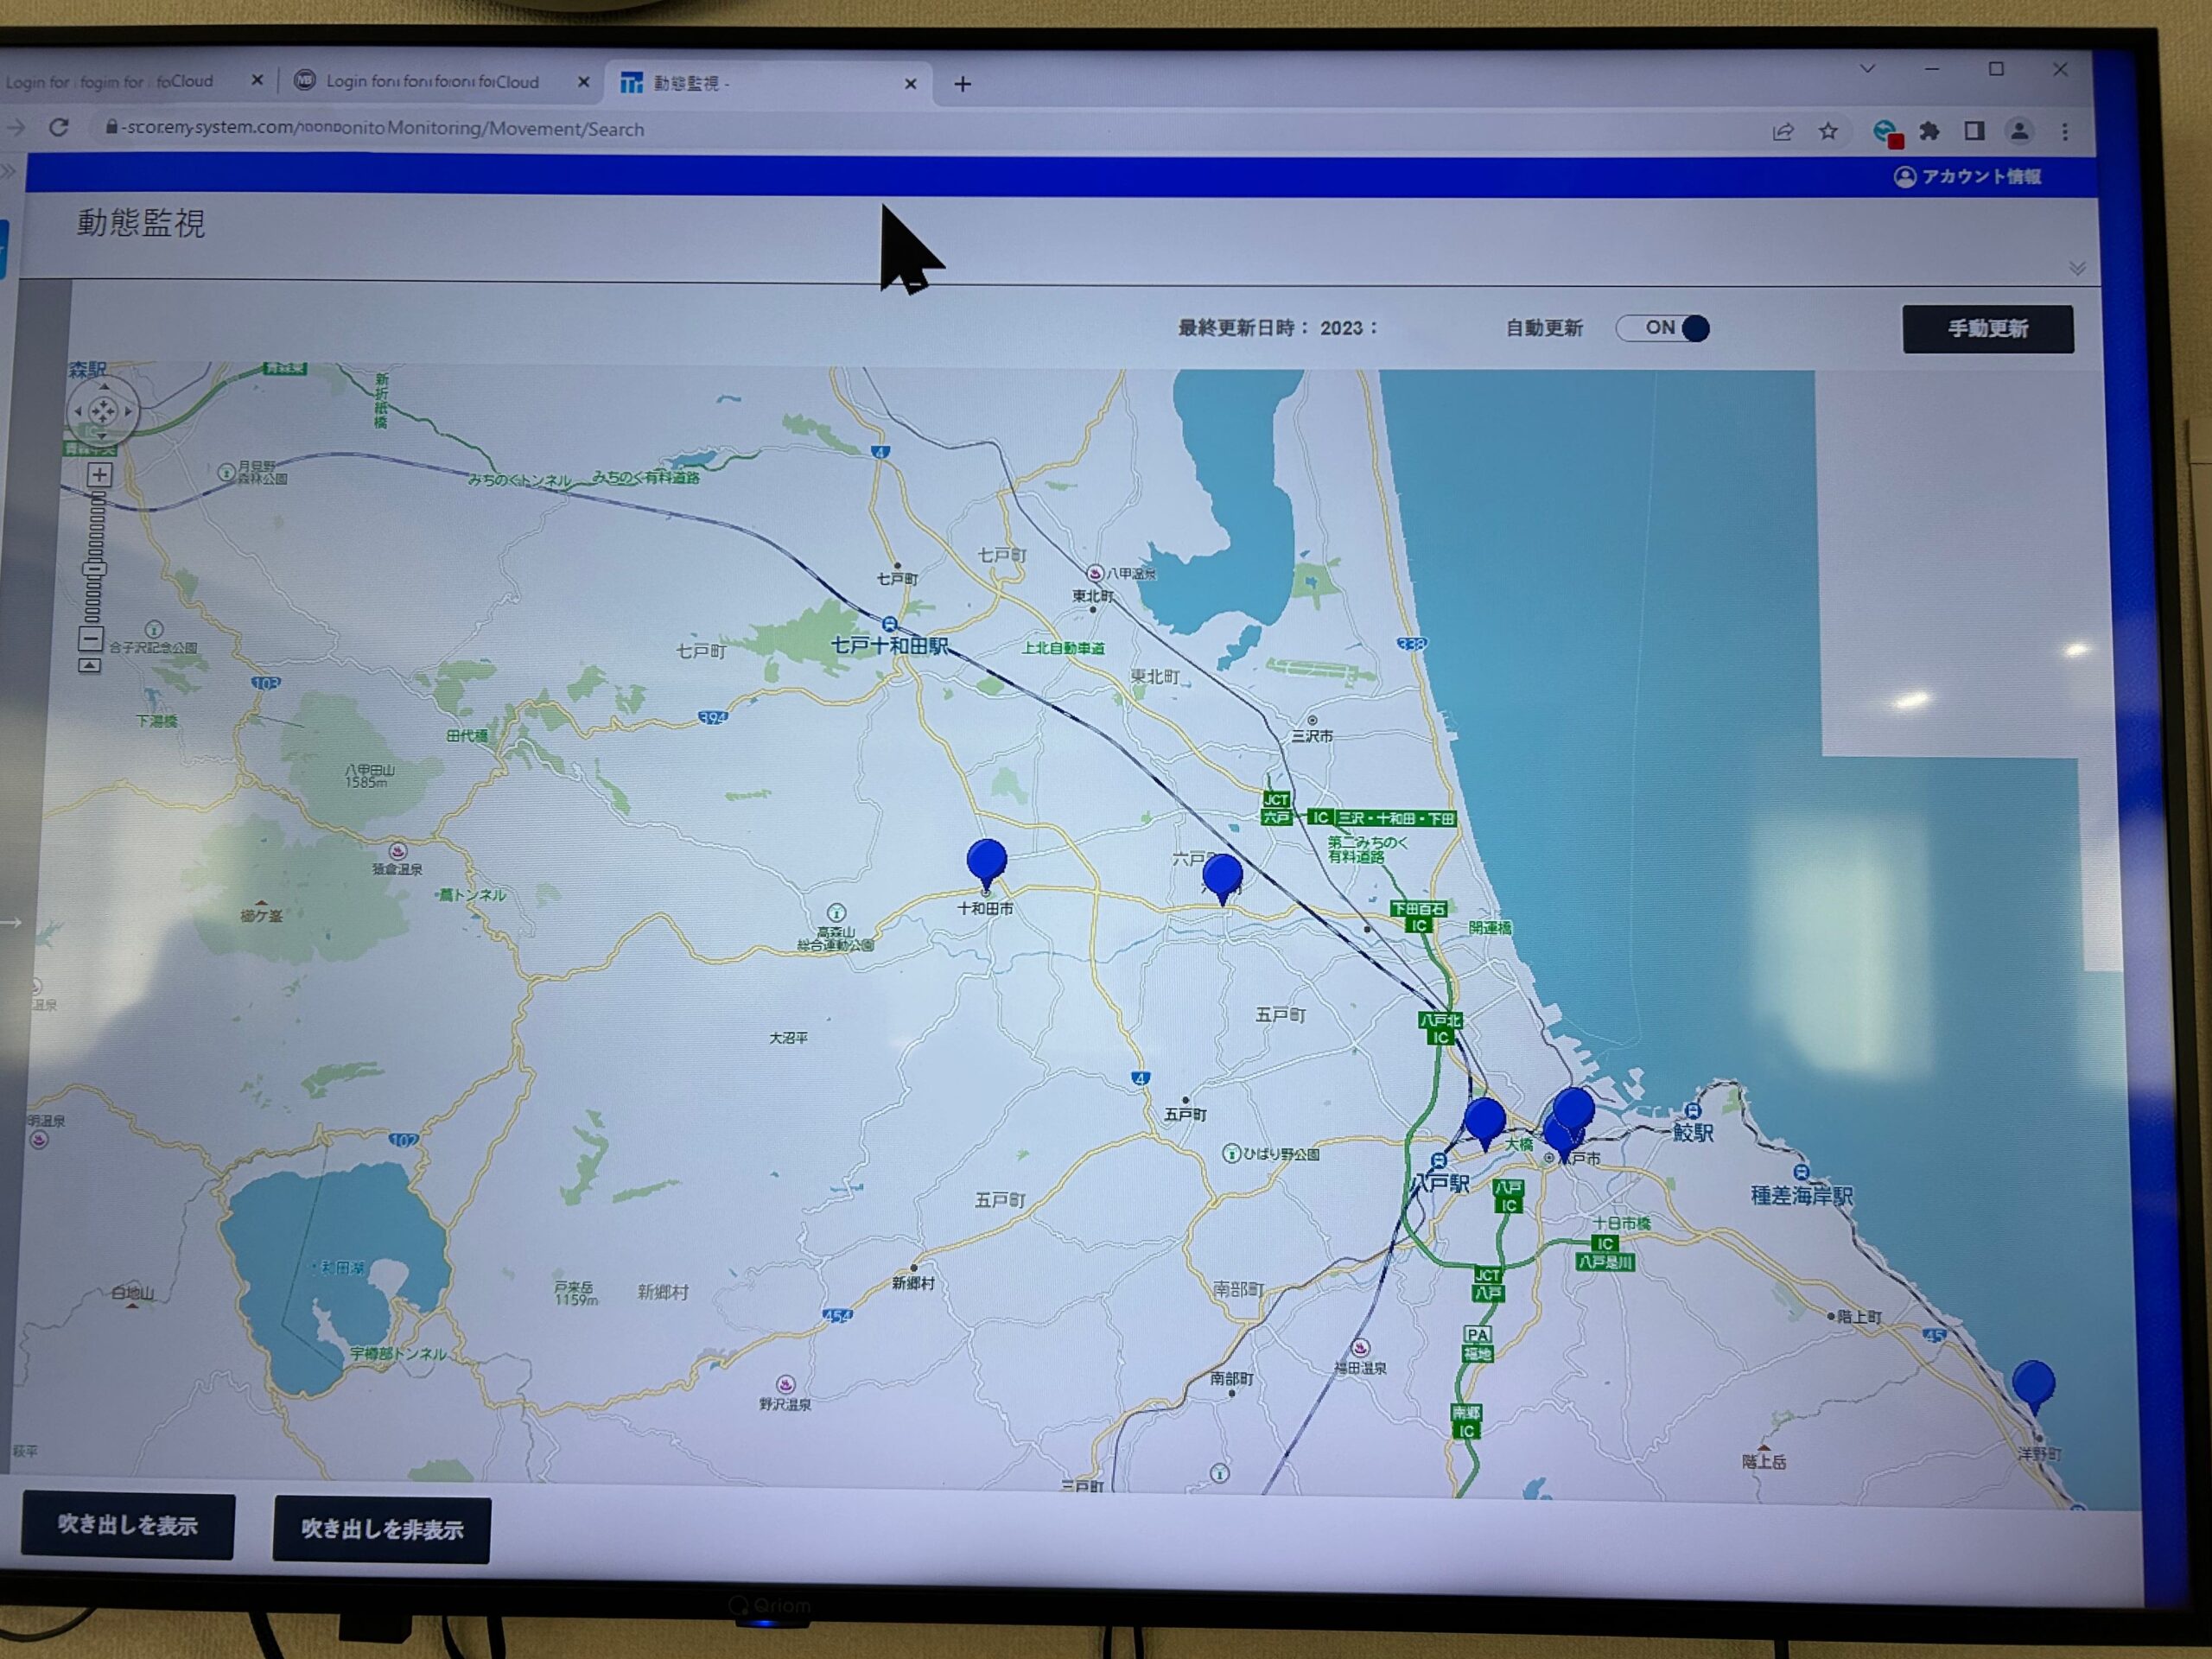Bookmark this page with star icon
The width and height of the screenshot is (2212, 1659).
click(x=1828, y=131)
